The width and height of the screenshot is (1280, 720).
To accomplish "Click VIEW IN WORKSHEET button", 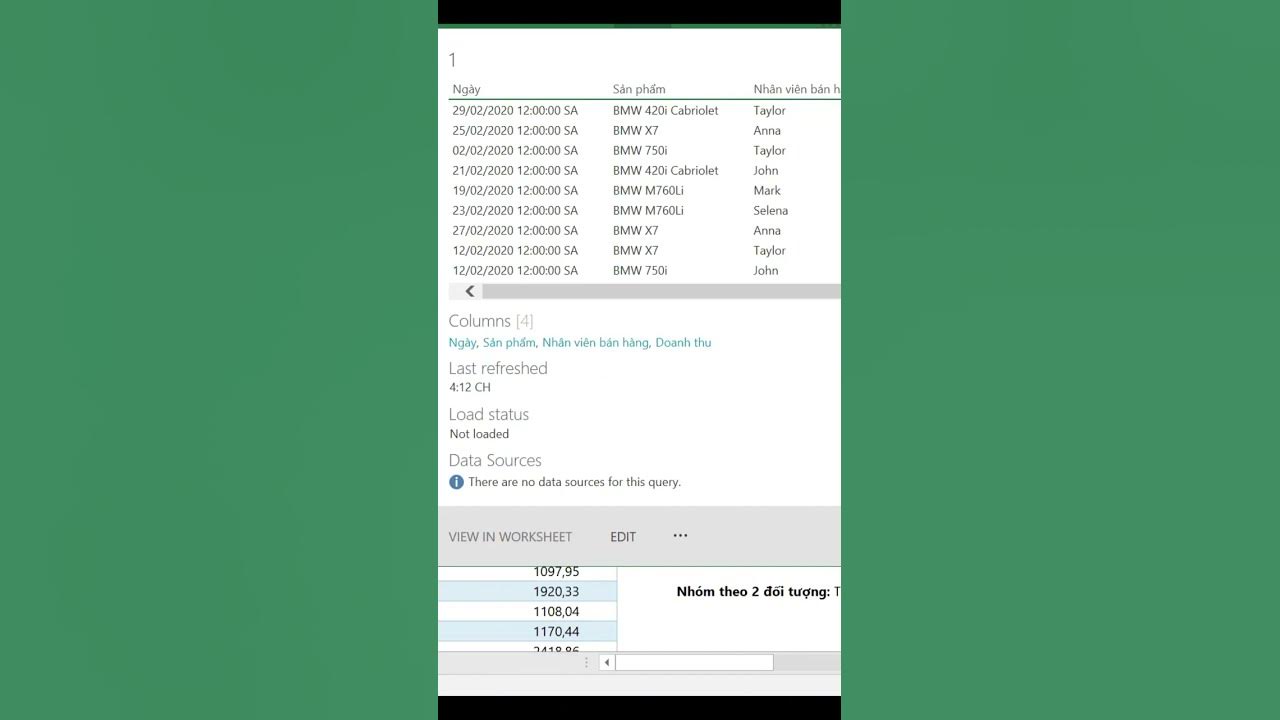I will 510,537.
